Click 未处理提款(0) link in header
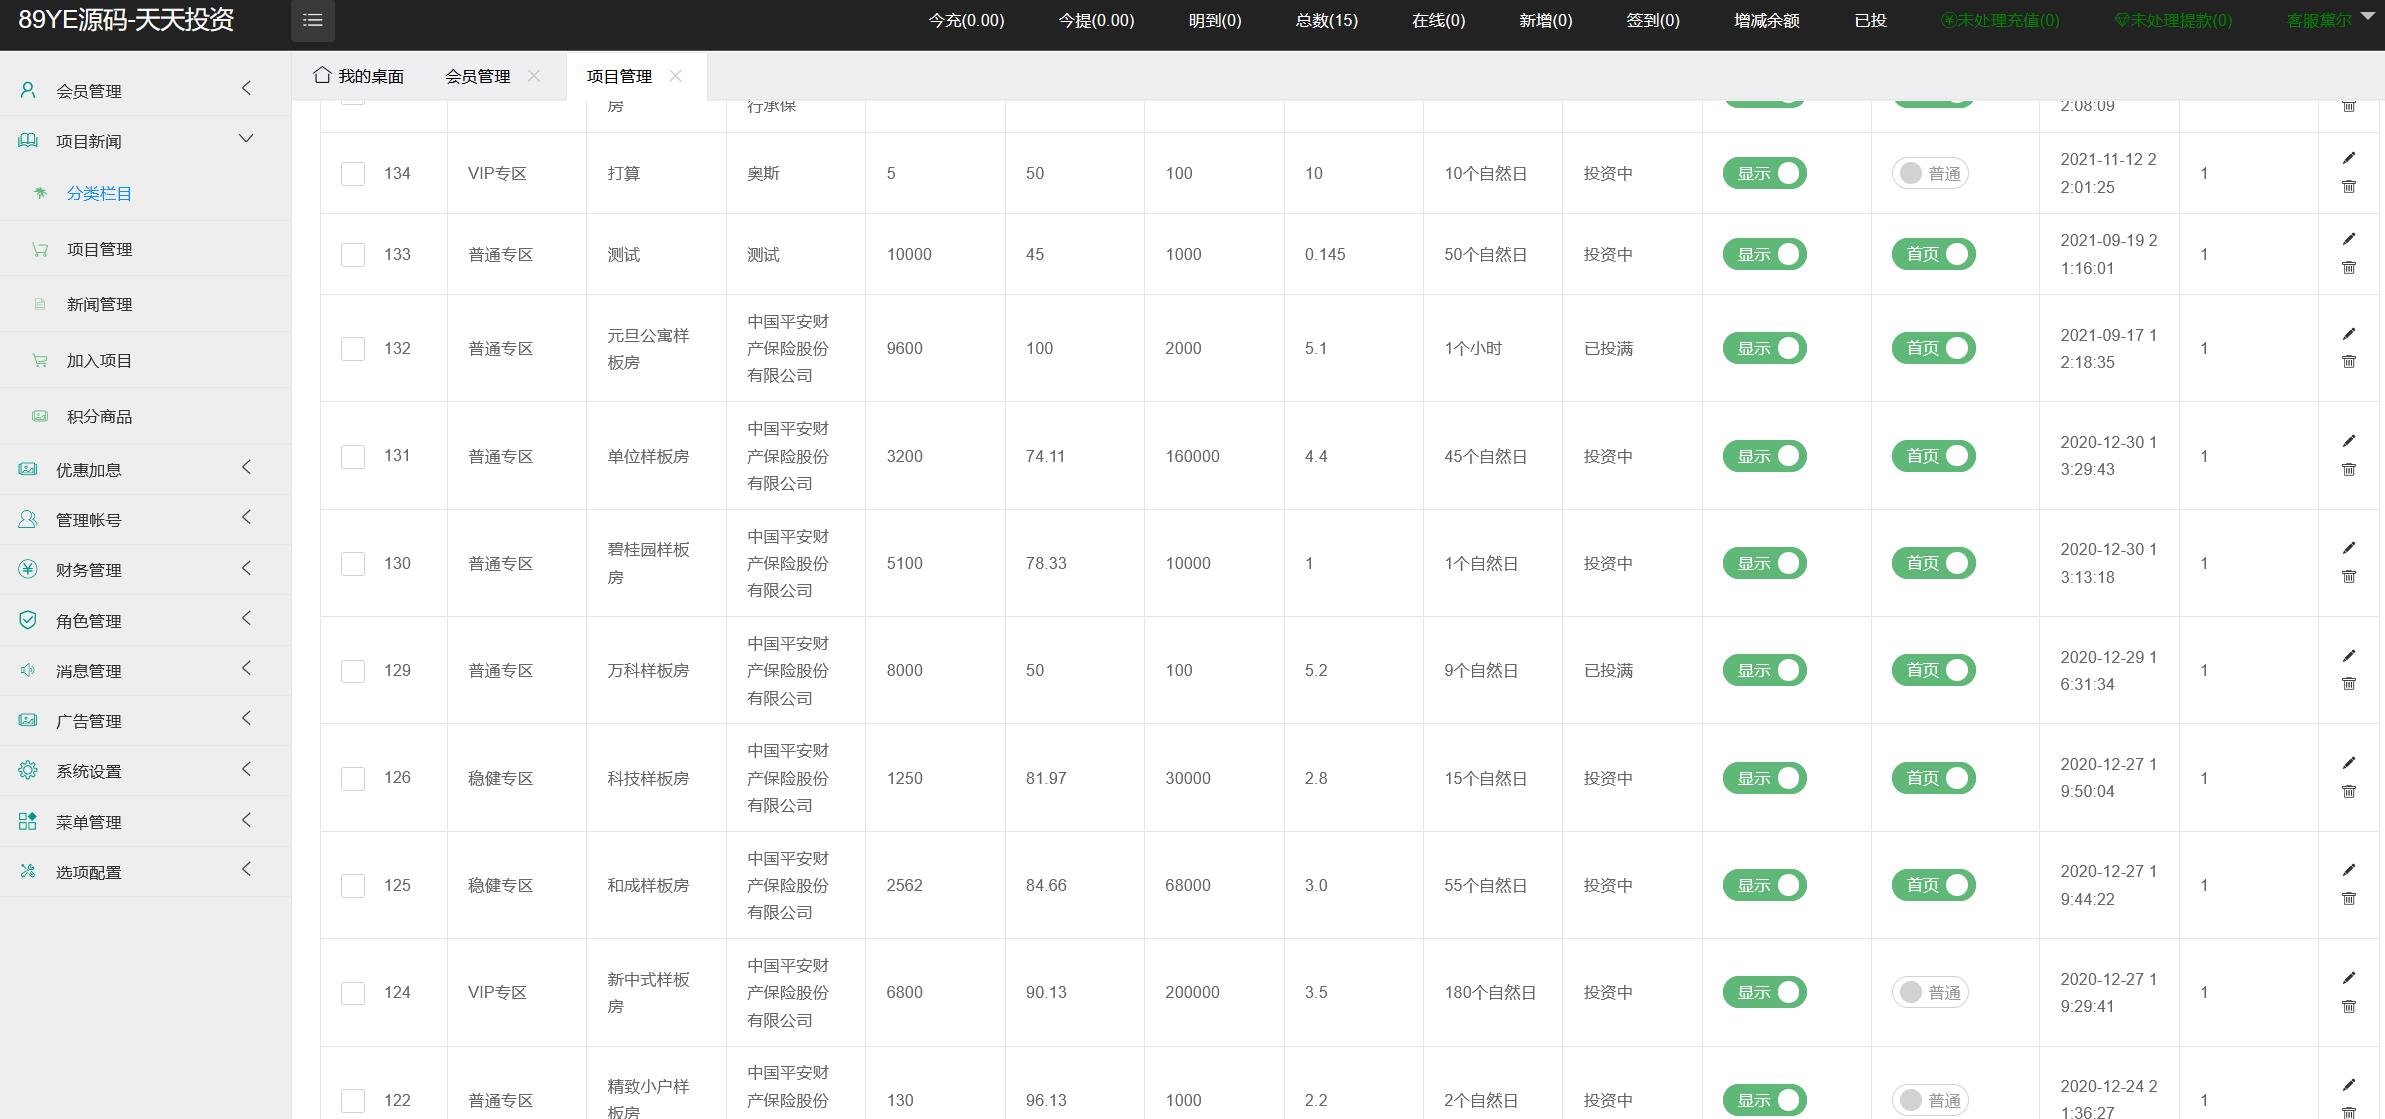This screenshot has width=2385, height=1119. 2173,20
